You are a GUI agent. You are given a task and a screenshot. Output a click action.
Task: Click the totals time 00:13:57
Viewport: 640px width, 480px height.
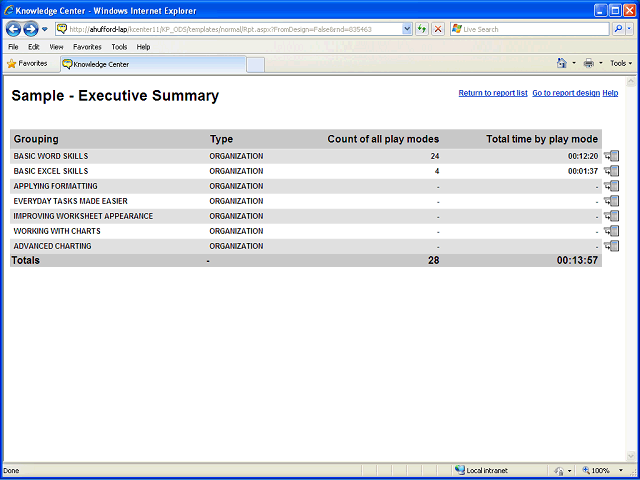coord(578,260)
